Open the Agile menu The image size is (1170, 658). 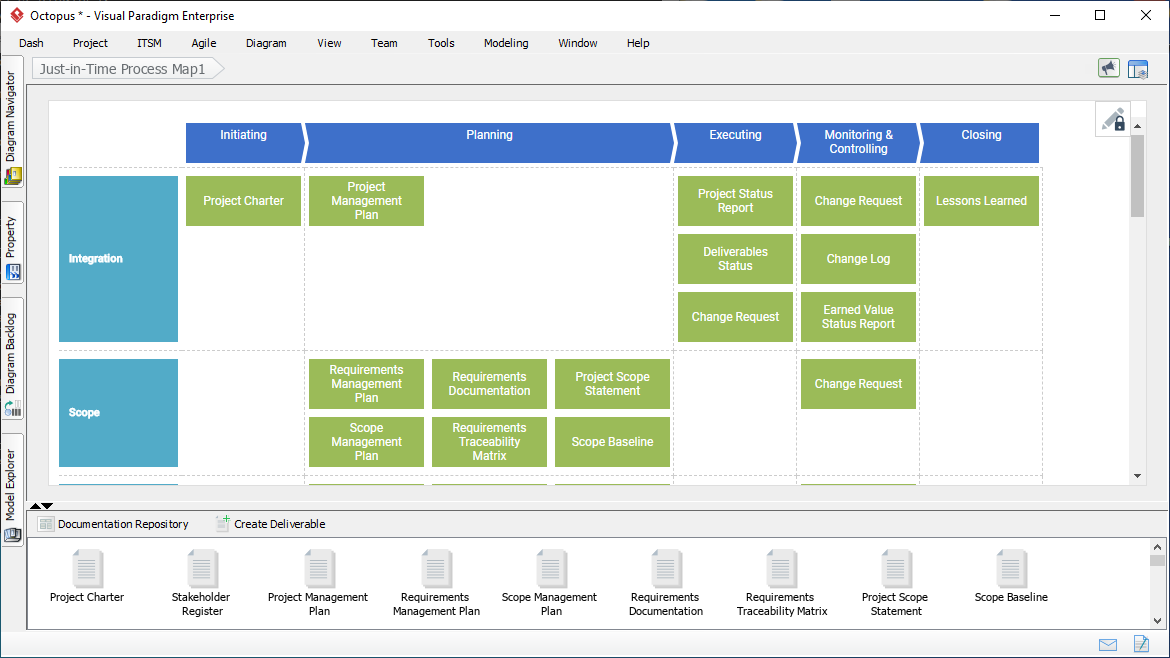204,43
